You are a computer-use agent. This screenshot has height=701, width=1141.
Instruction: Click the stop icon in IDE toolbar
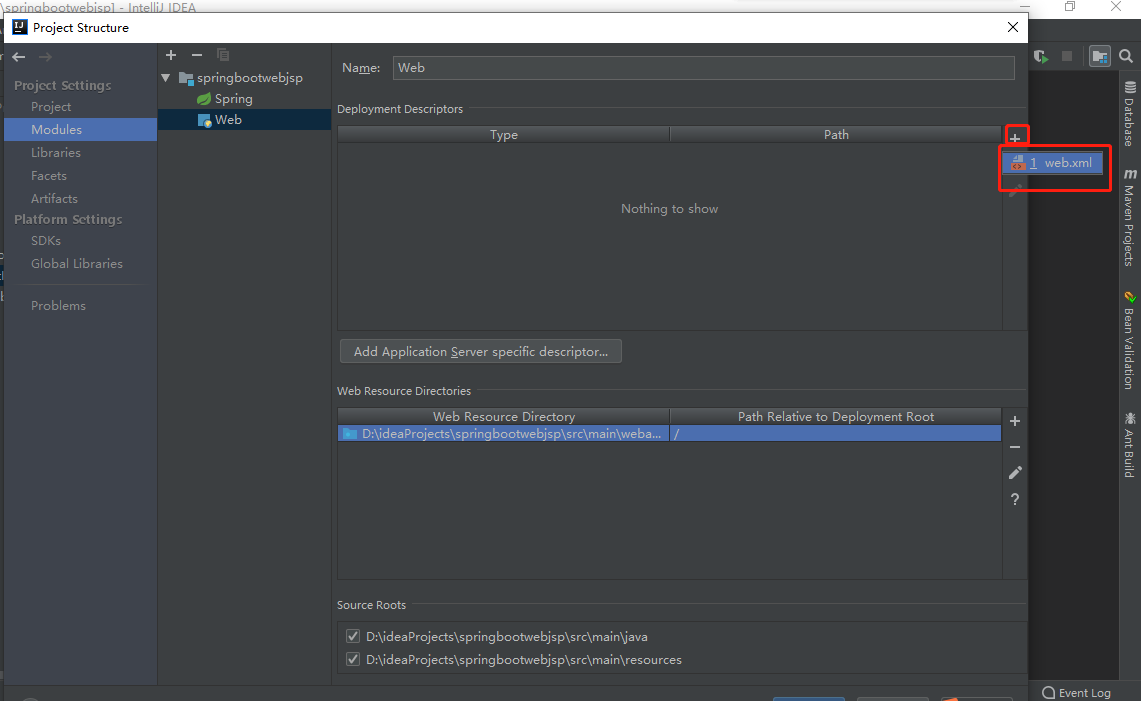pyautogui.click(x=1068, y=56)
